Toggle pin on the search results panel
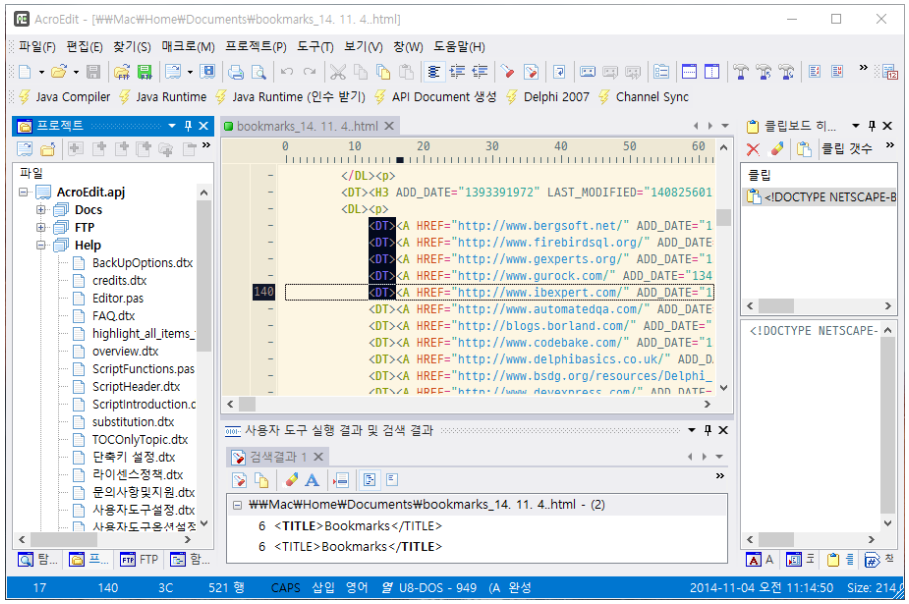 pos(708,430)
